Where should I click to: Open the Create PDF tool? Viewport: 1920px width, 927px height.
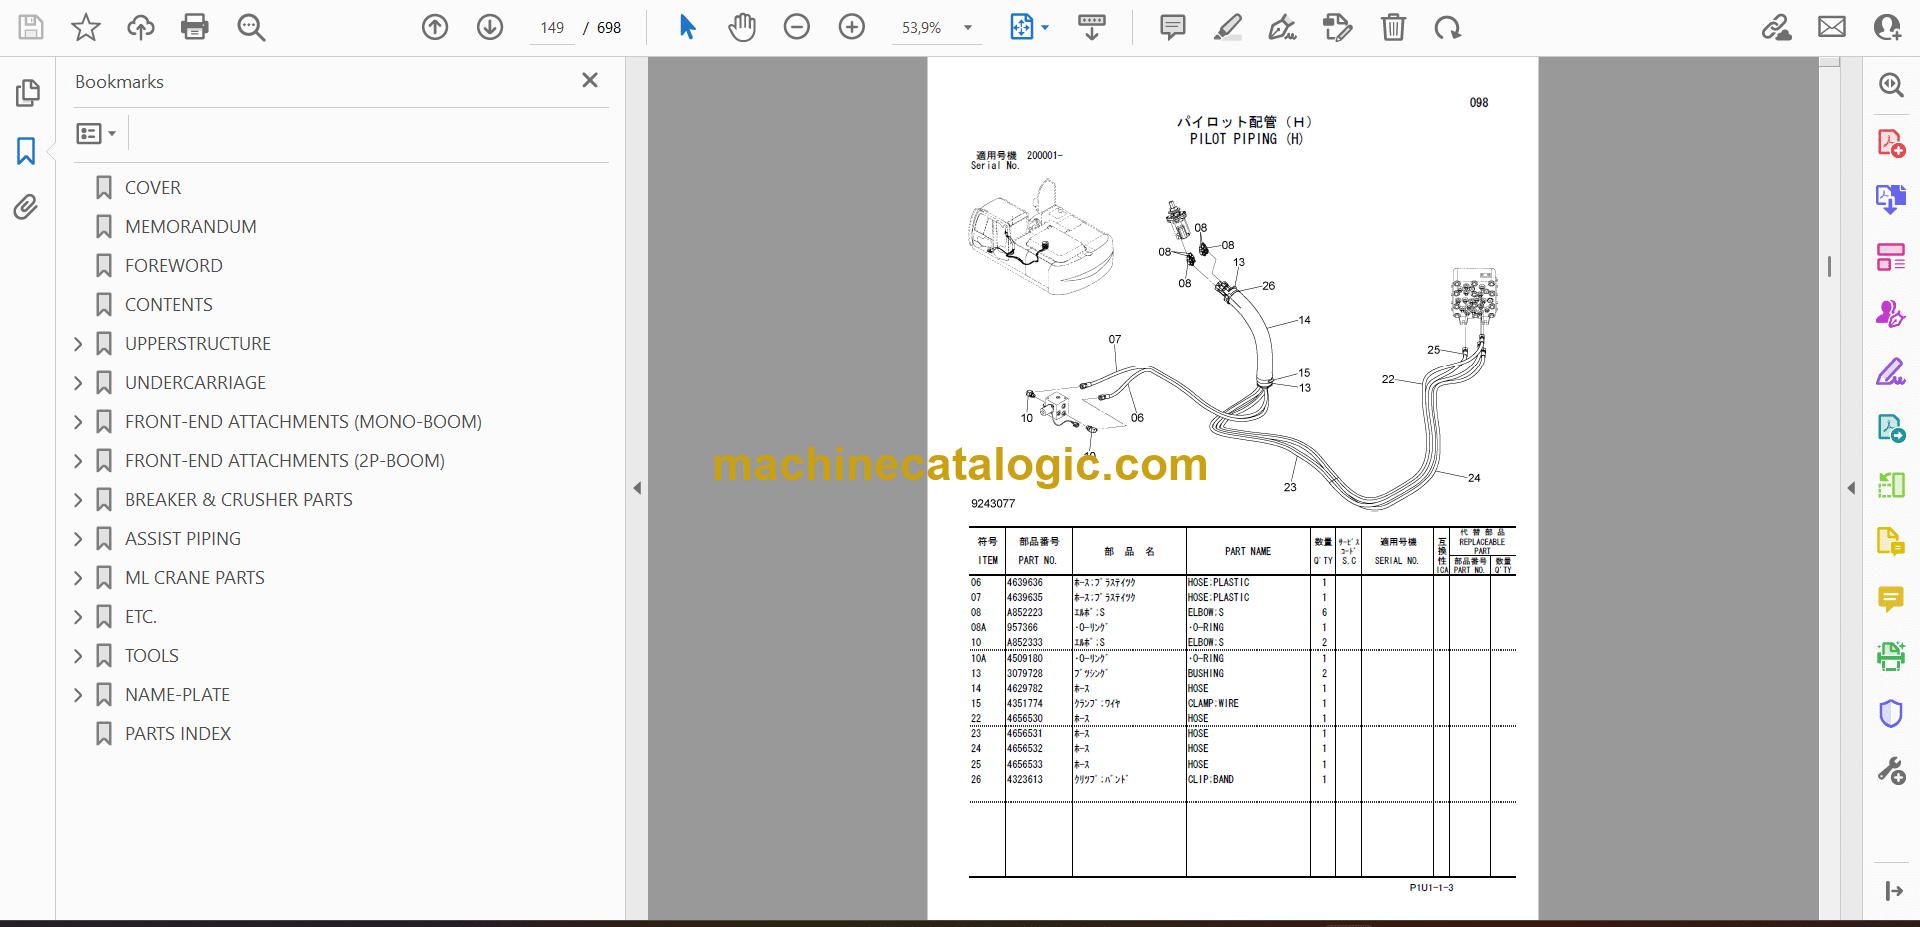1891,143
